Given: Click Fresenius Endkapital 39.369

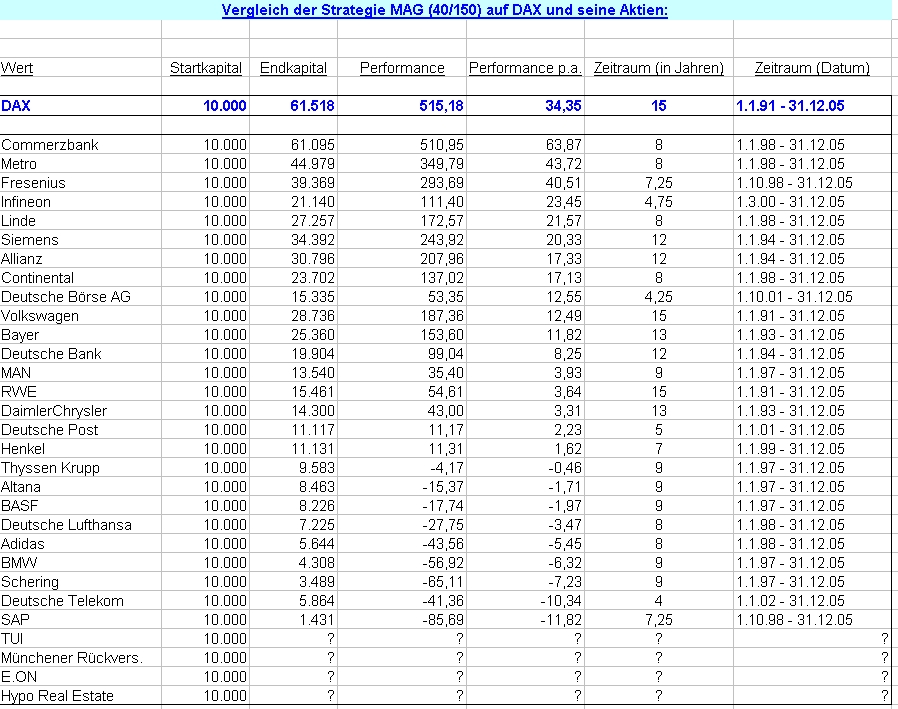Looking at the screenshot, I should 312,183.
